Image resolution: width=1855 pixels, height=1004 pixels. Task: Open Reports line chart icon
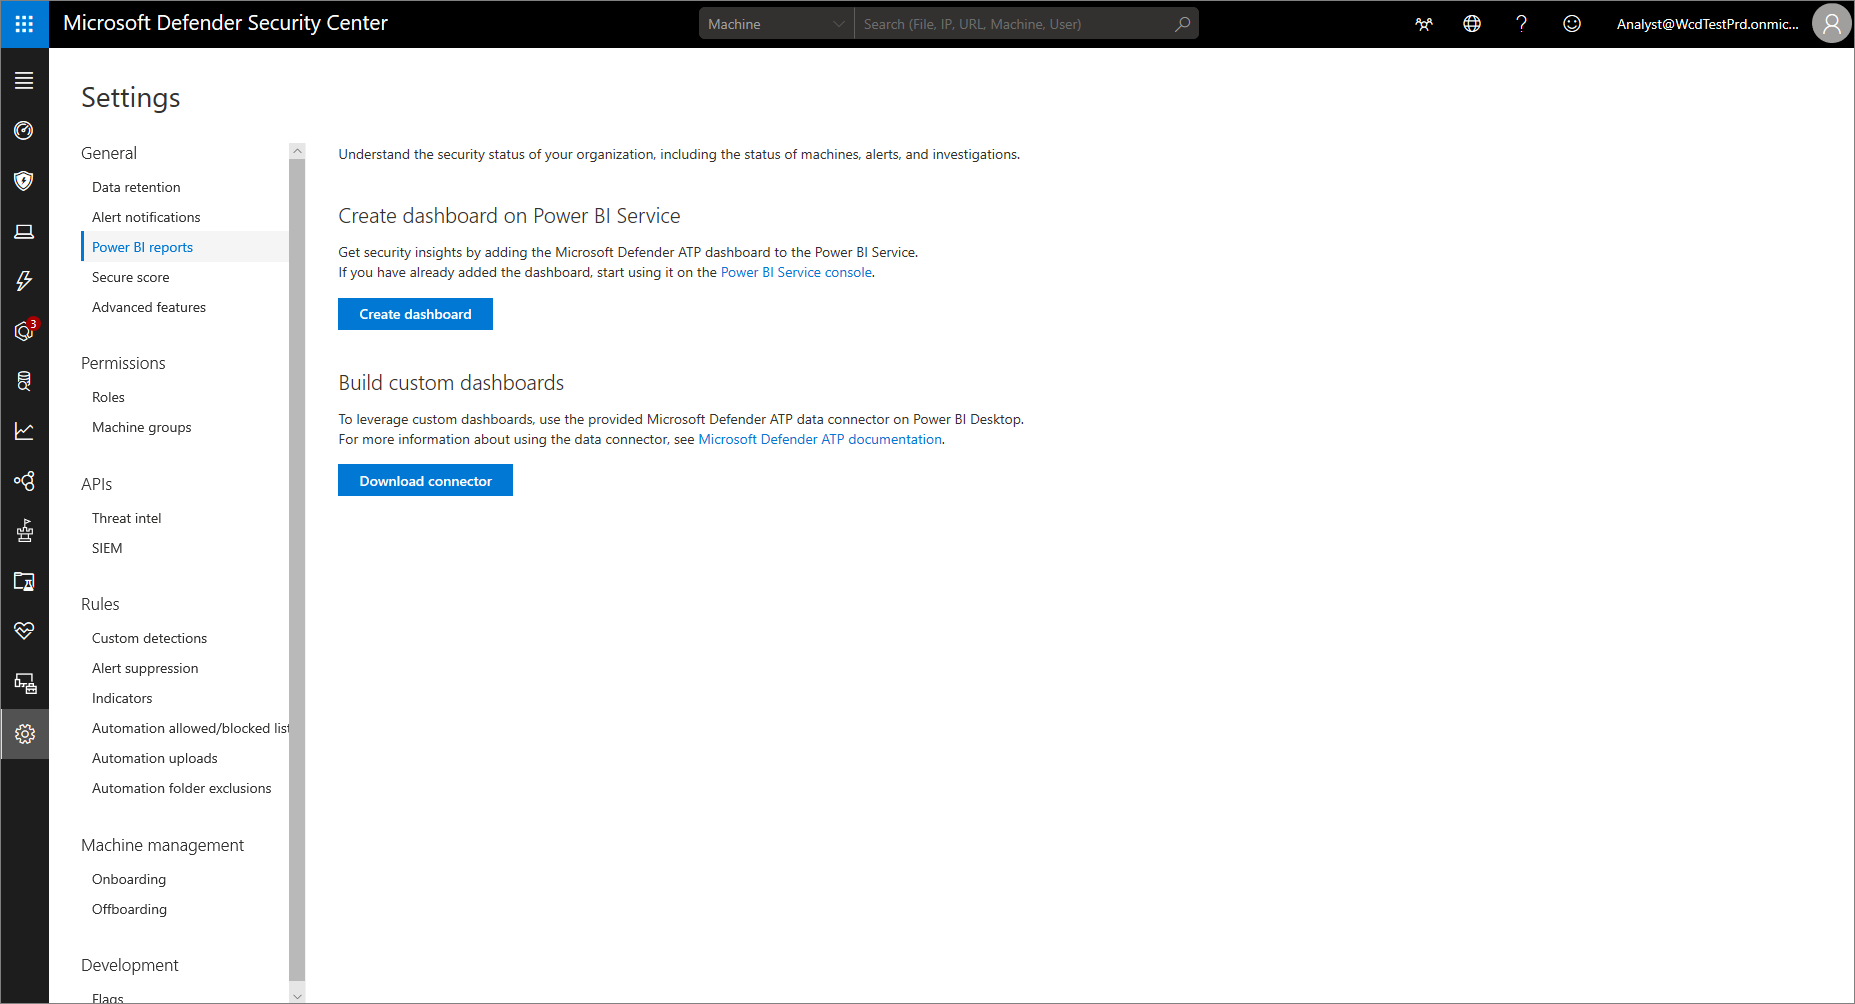click(x=24, y=431)
